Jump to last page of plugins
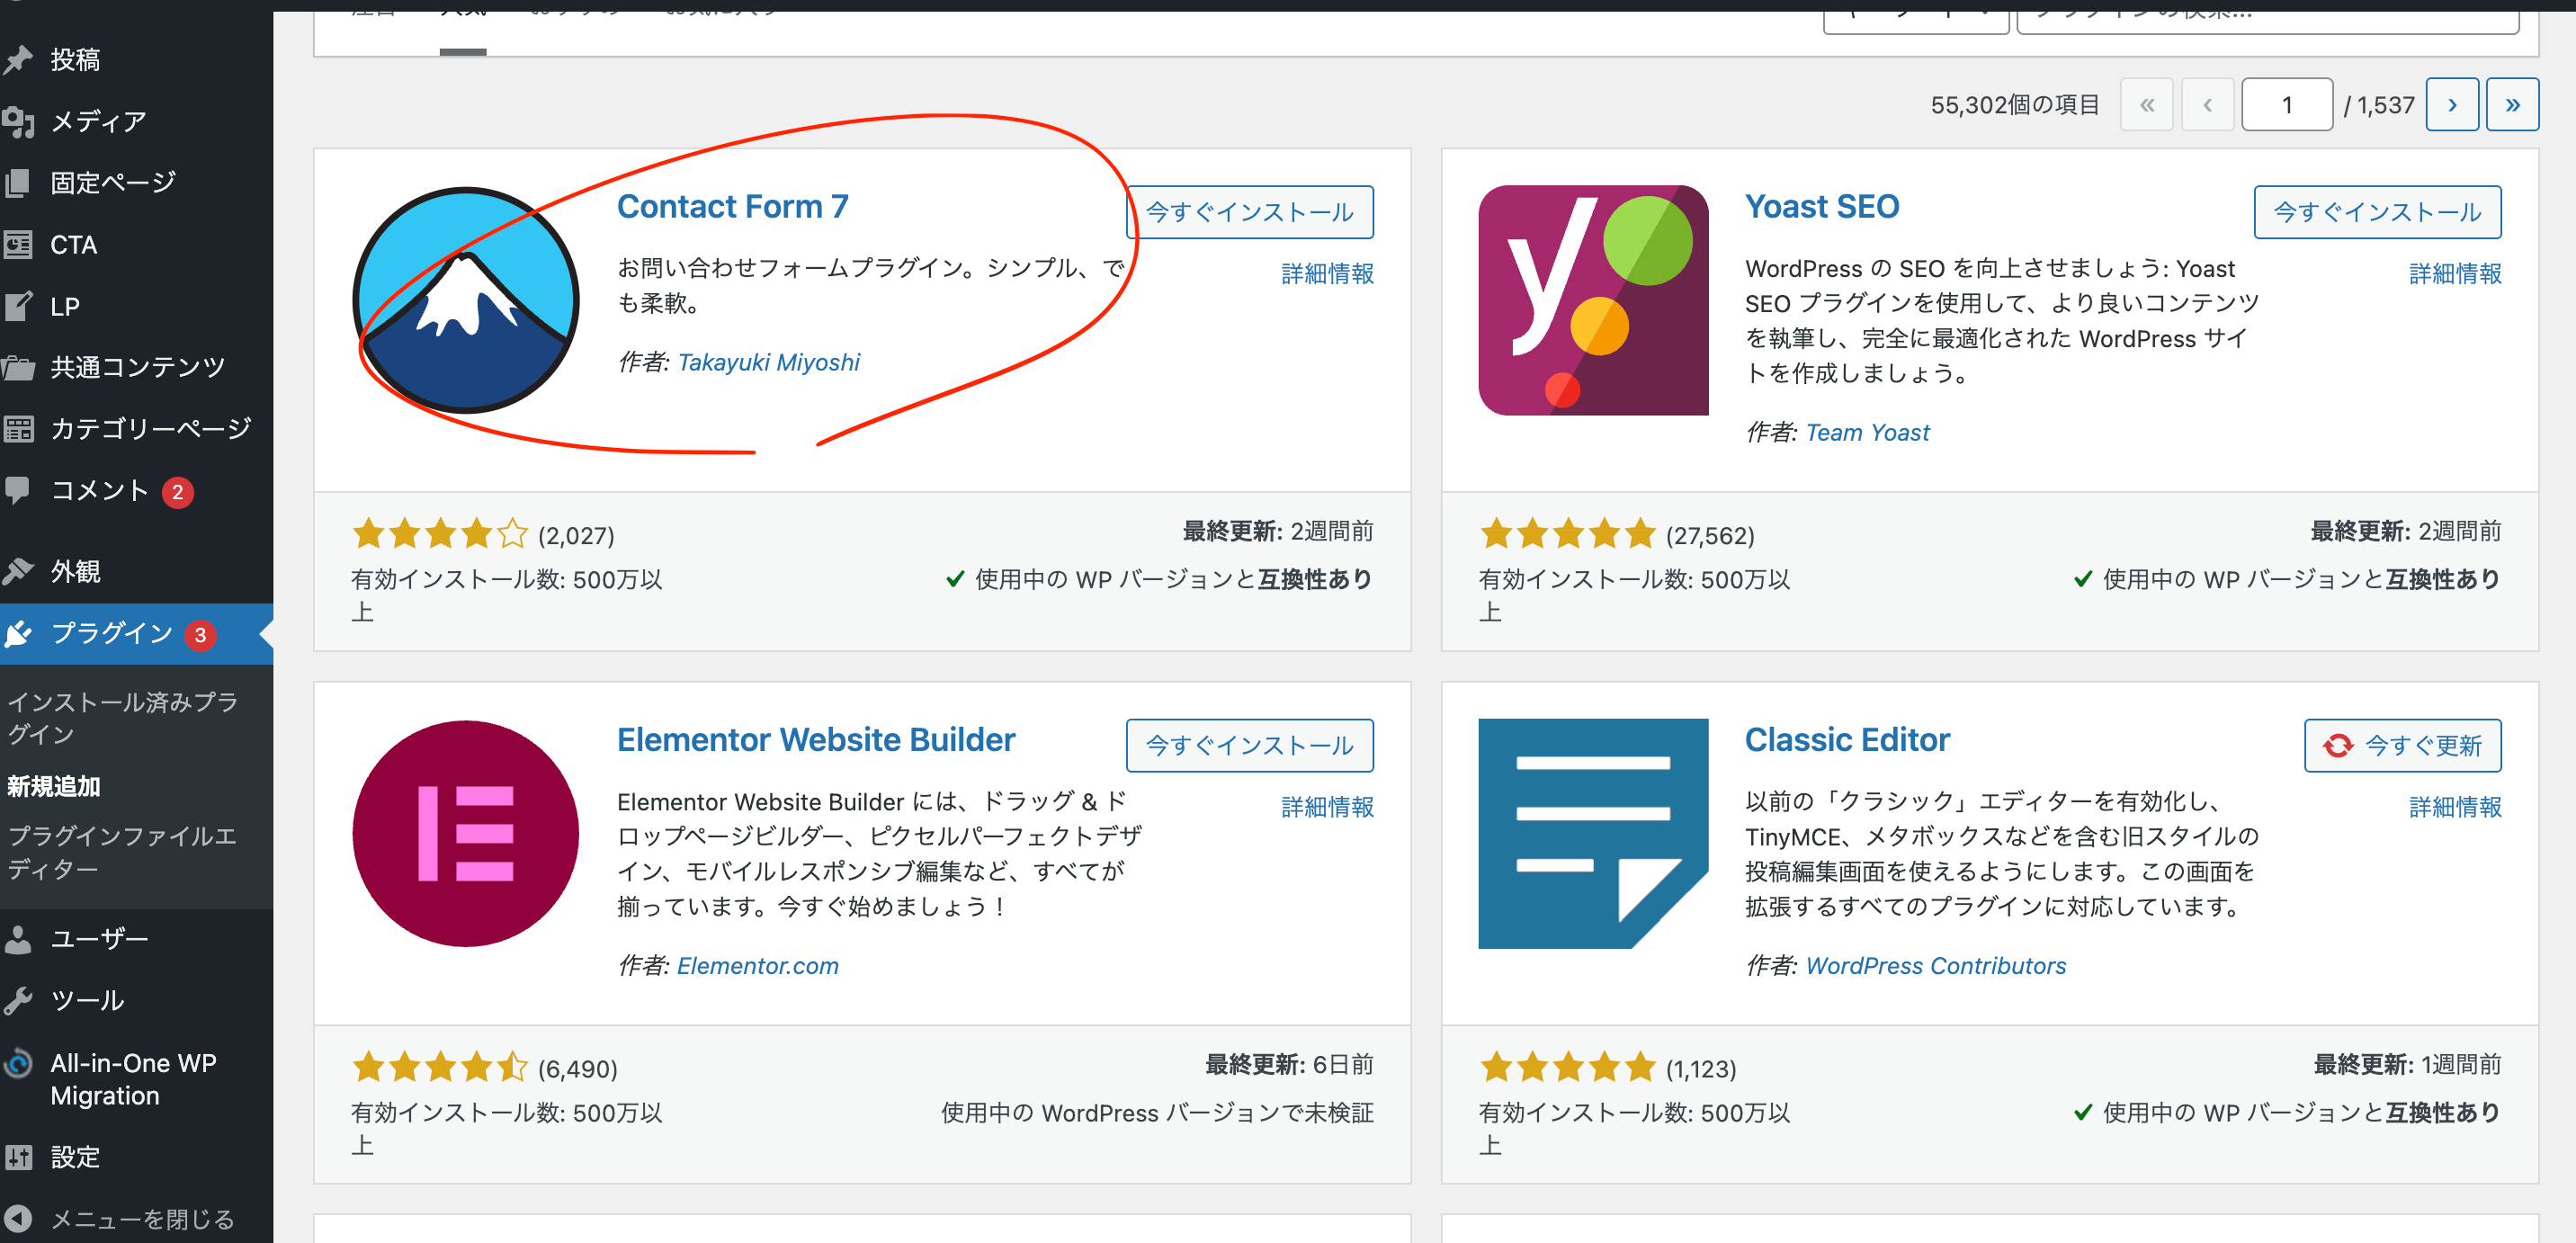Viewport: 2576px width, 1243px height. coord(2511,104)
